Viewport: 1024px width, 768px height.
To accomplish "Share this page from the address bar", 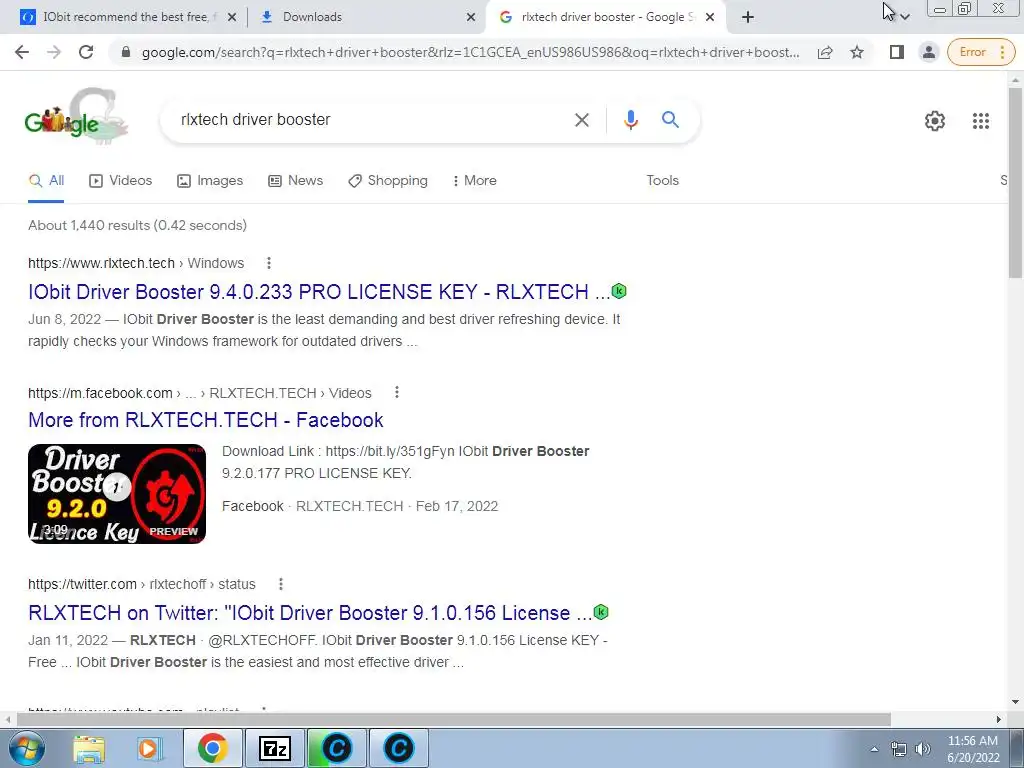I will pos(825,52).
